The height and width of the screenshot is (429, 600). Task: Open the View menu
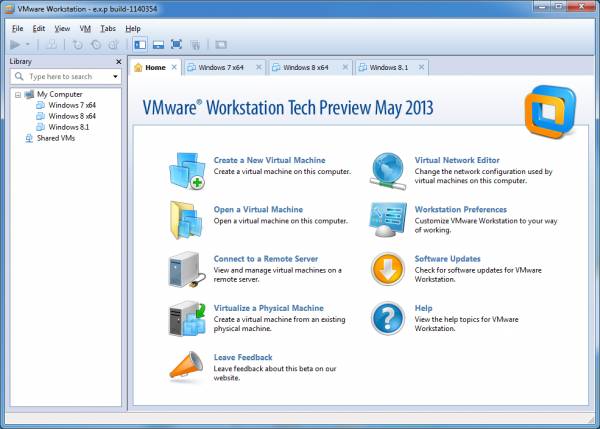[62, 29]
